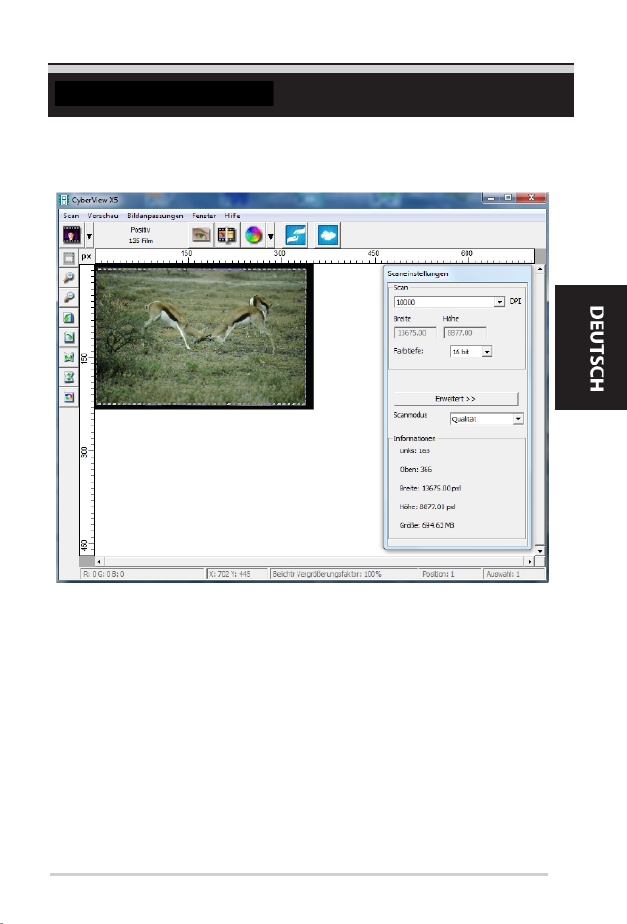This screenshot has width=627, height=924.
Task: Click the film type portrait icon
Action: 71,235
